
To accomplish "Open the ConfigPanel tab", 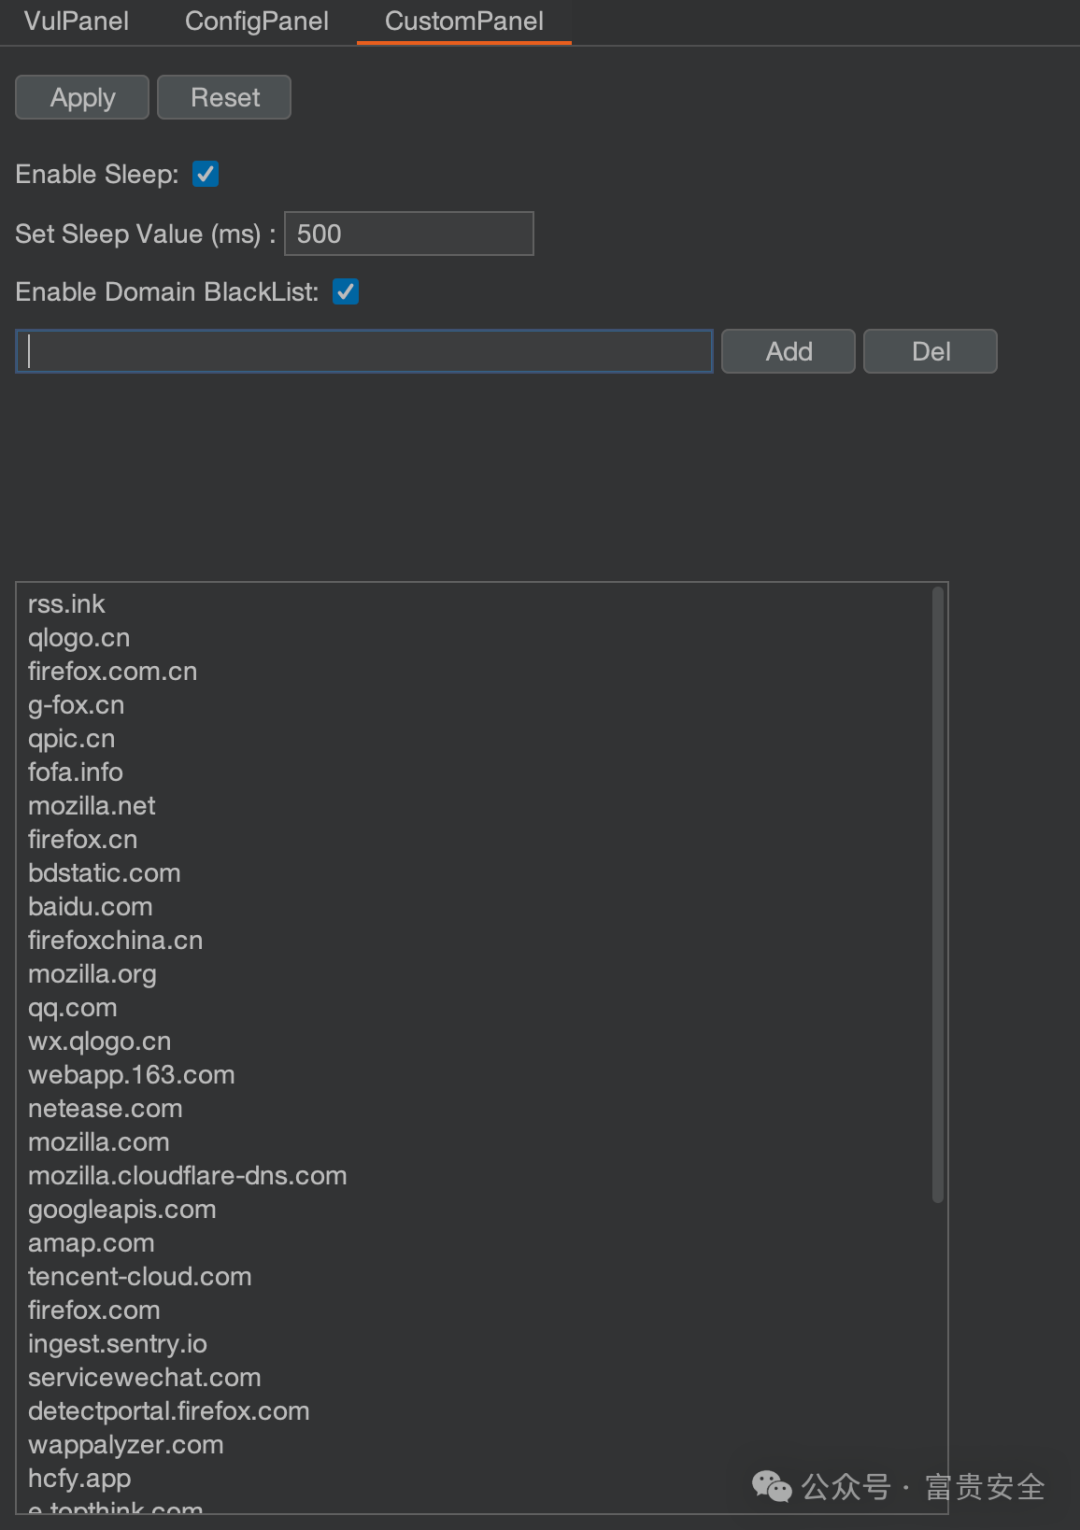I will pos(256,21).
